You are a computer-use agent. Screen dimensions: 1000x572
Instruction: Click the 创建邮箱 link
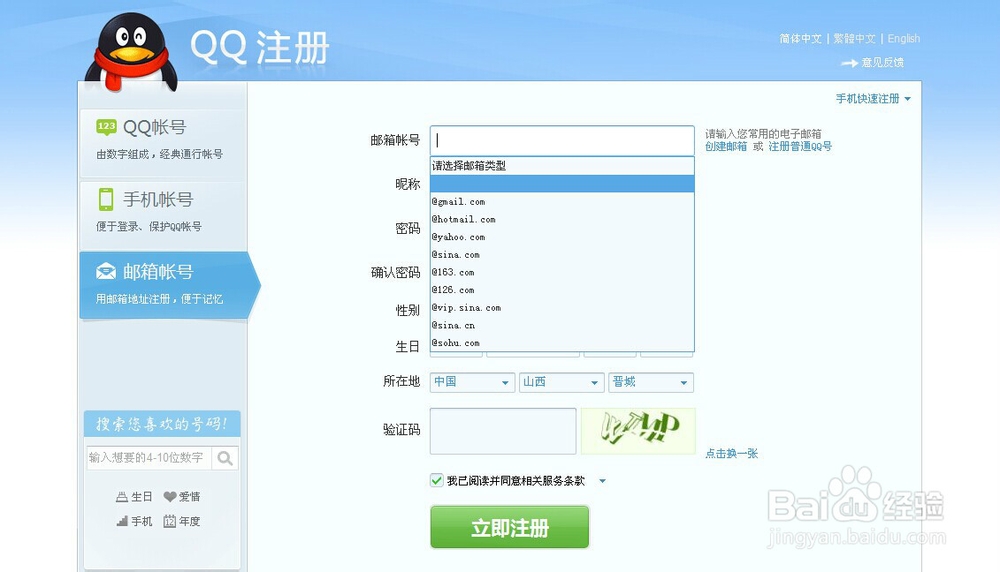726,147
